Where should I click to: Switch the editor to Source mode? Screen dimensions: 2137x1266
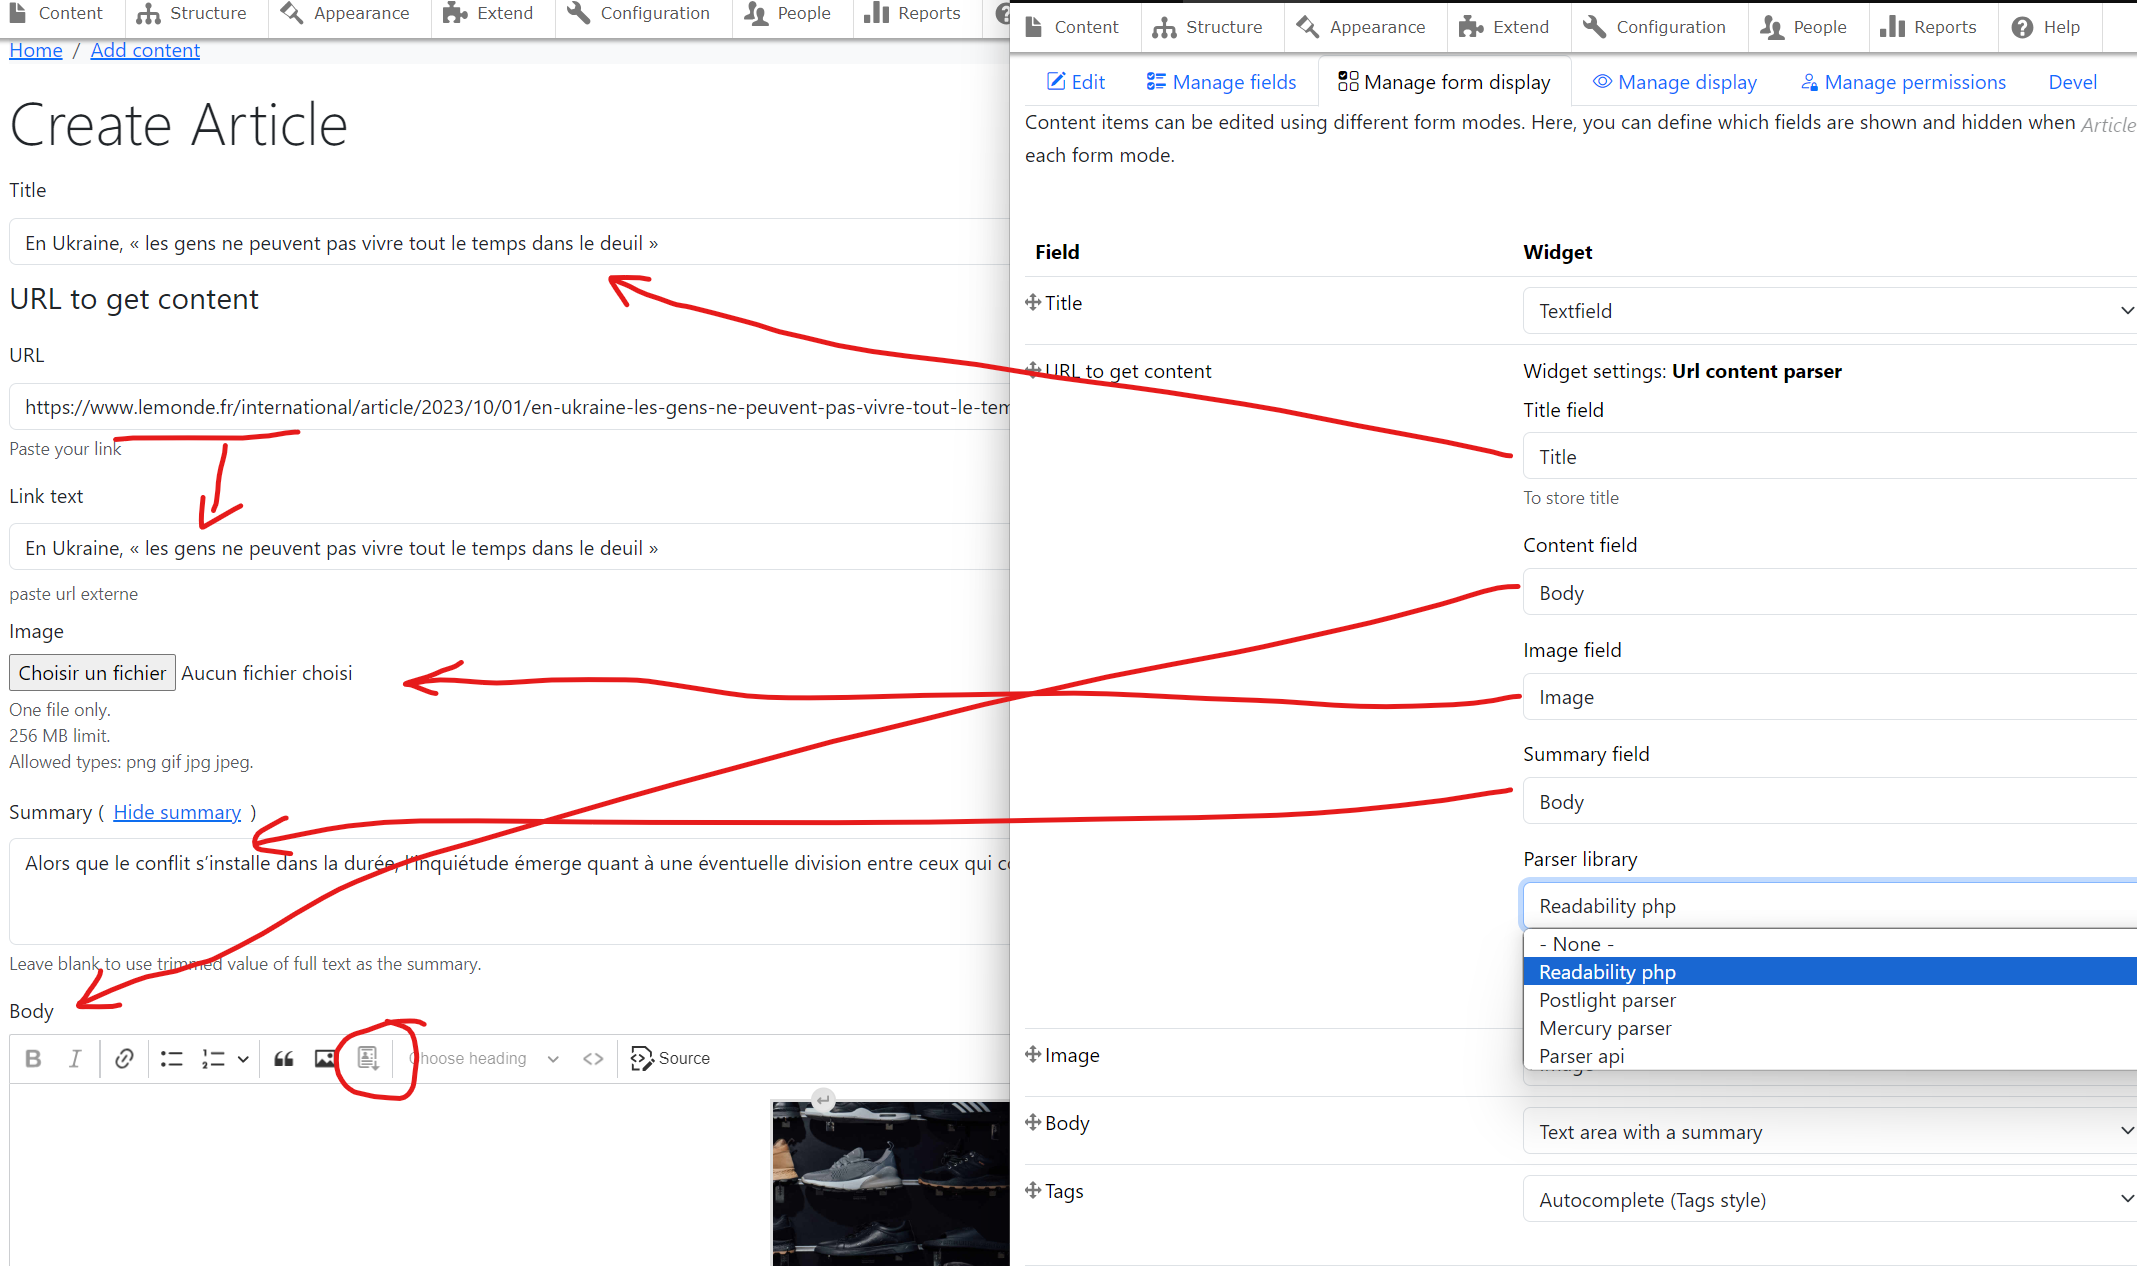[670, 1058]
